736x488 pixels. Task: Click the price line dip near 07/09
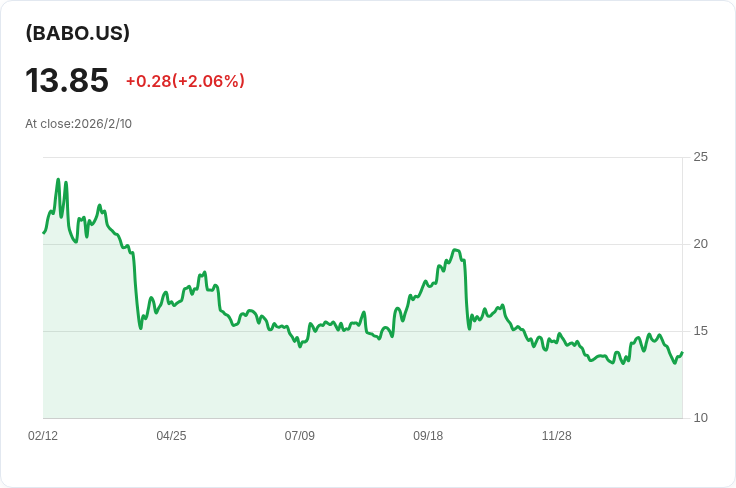click(300, 346)
